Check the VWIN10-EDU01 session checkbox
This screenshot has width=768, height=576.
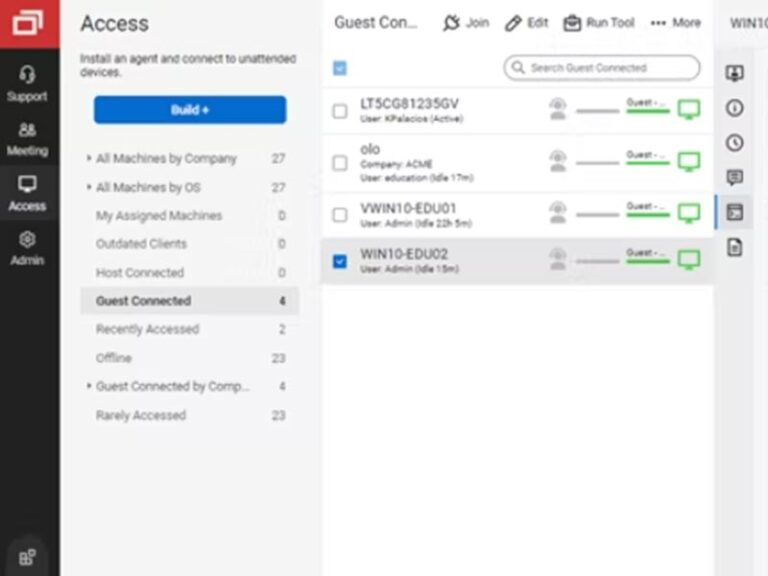(x=339, y=215)
